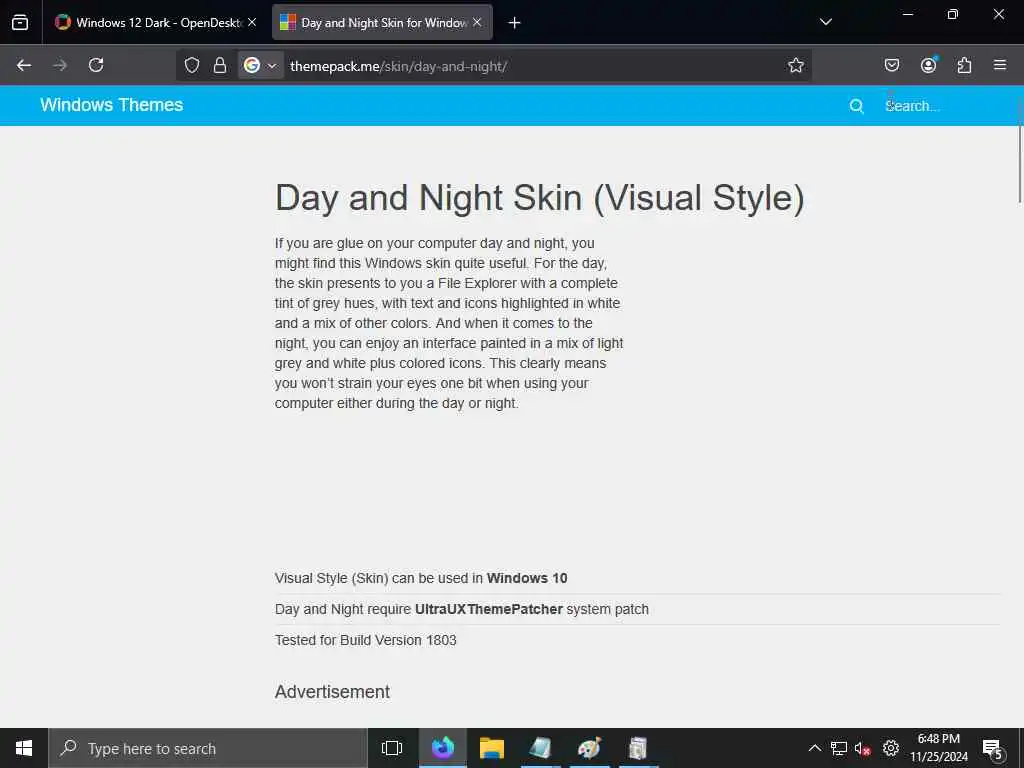The height and width of the screenshot is (768, 1024).
Task: Reload the current page
Action: coord(96,65)
